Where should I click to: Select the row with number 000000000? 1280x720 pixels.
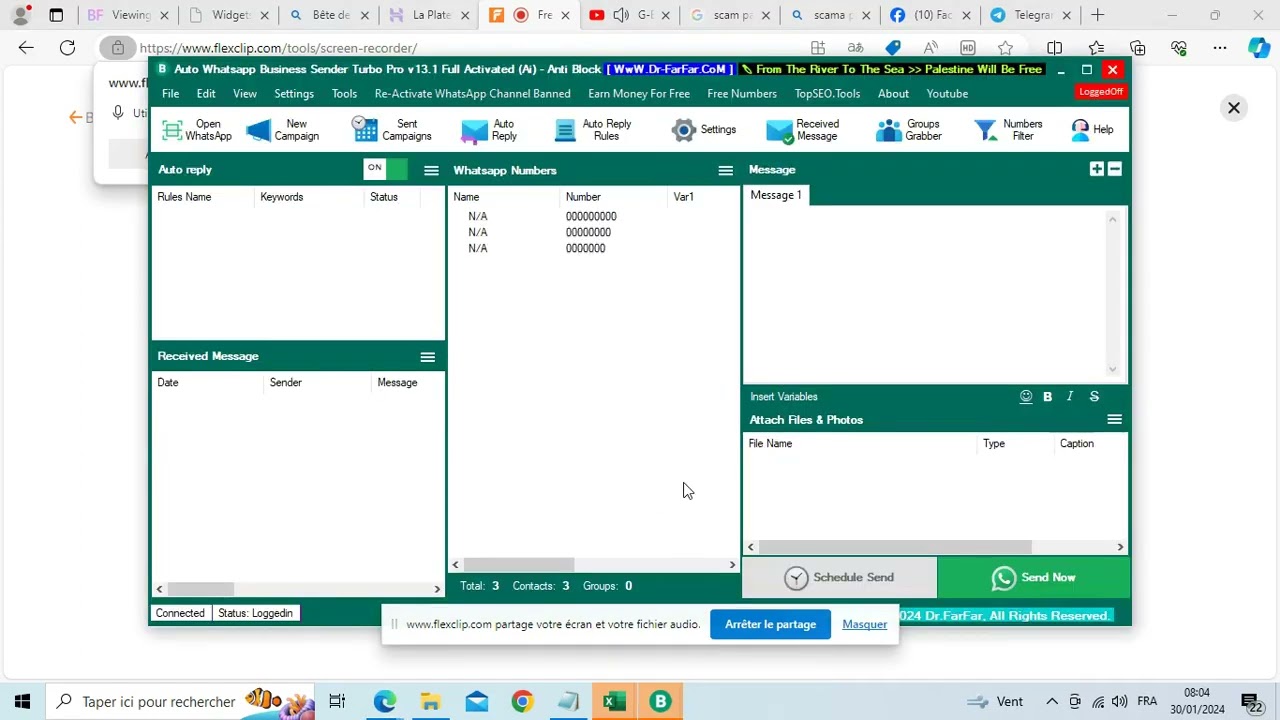point(592,216)
